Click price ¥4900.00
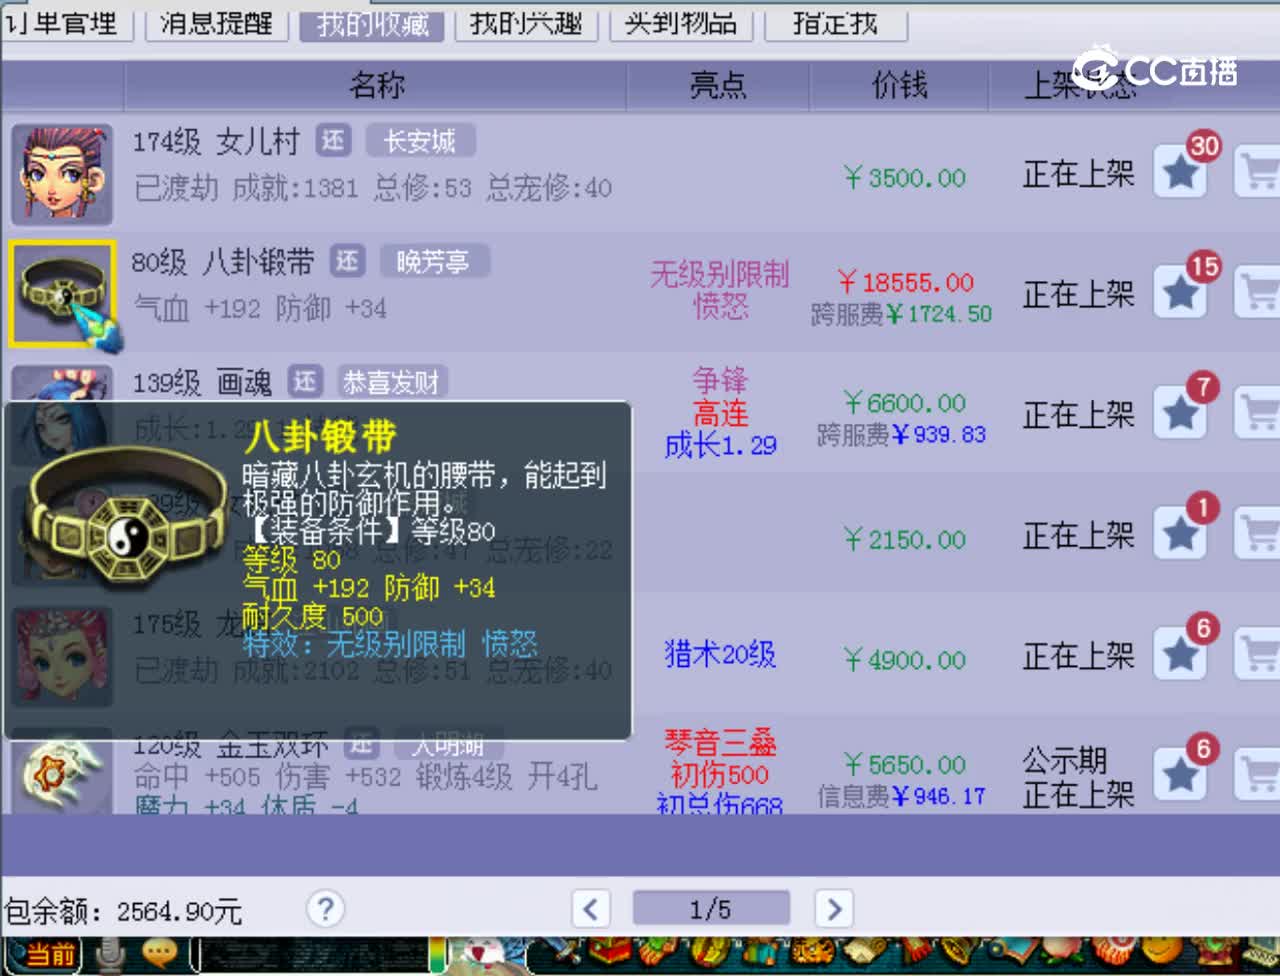The width and height of the screenshot is (1280, 976). pos(905,660)
